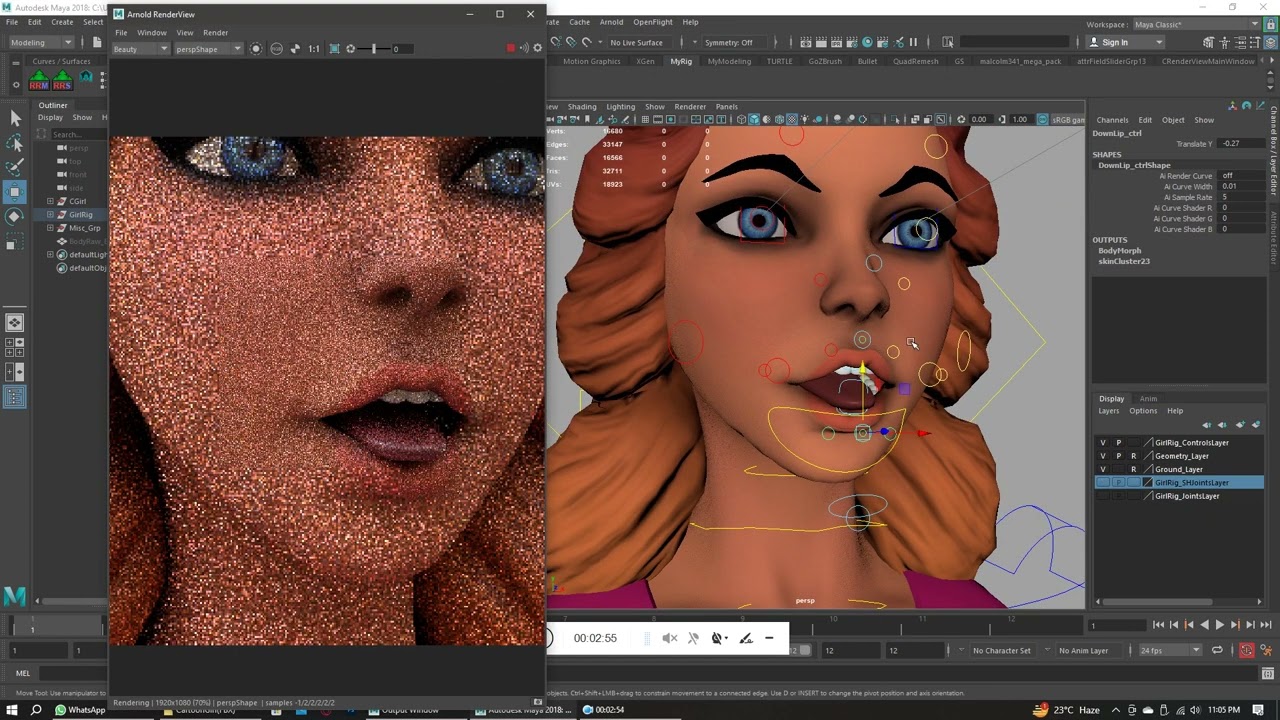
Task: Click skinCluster23 in OUTPUTS list
Action: (x=1124, y=261)
